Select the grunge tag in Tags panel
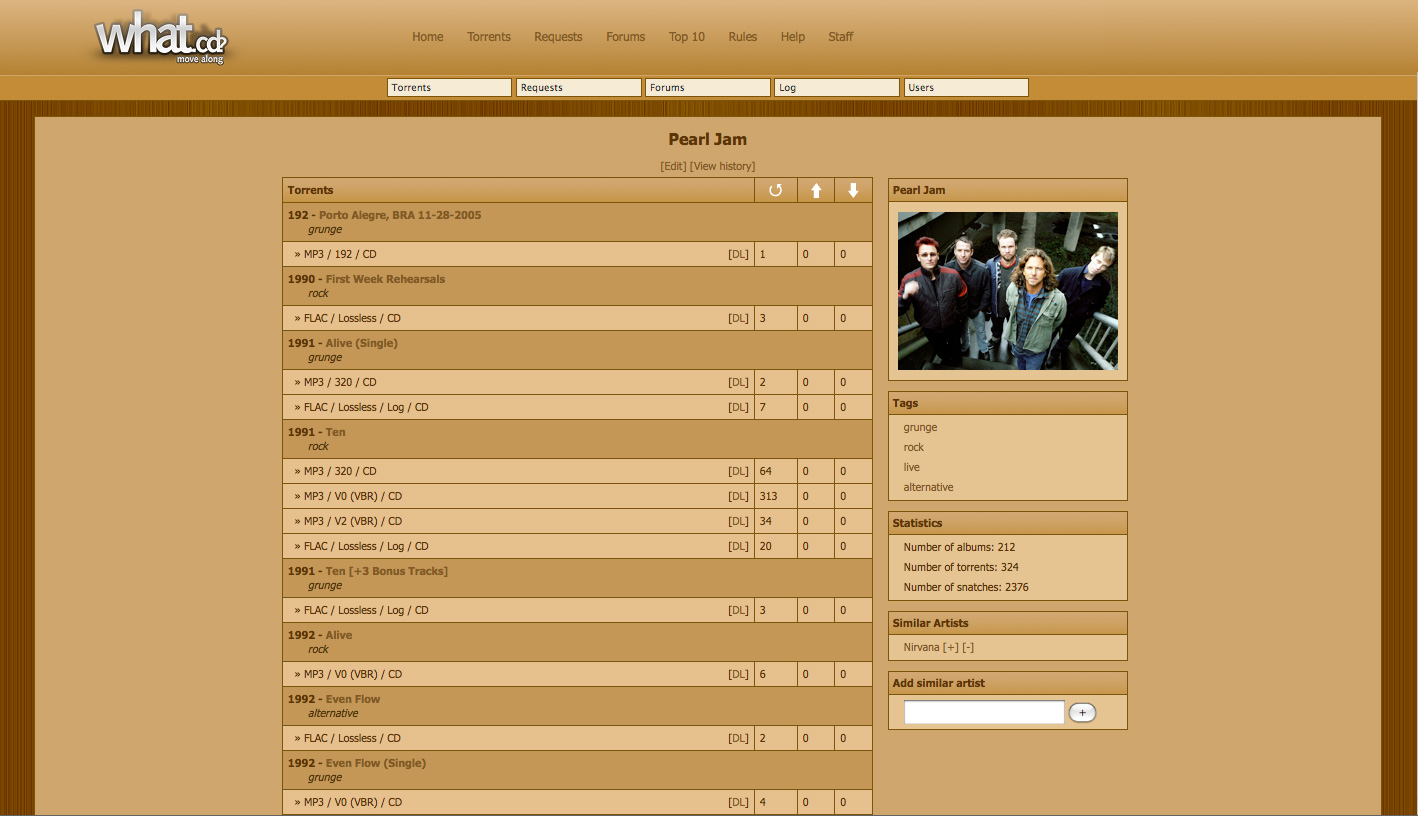This screenshot has height=816, width=1418. pyautogui.click(x=920, y=428)
